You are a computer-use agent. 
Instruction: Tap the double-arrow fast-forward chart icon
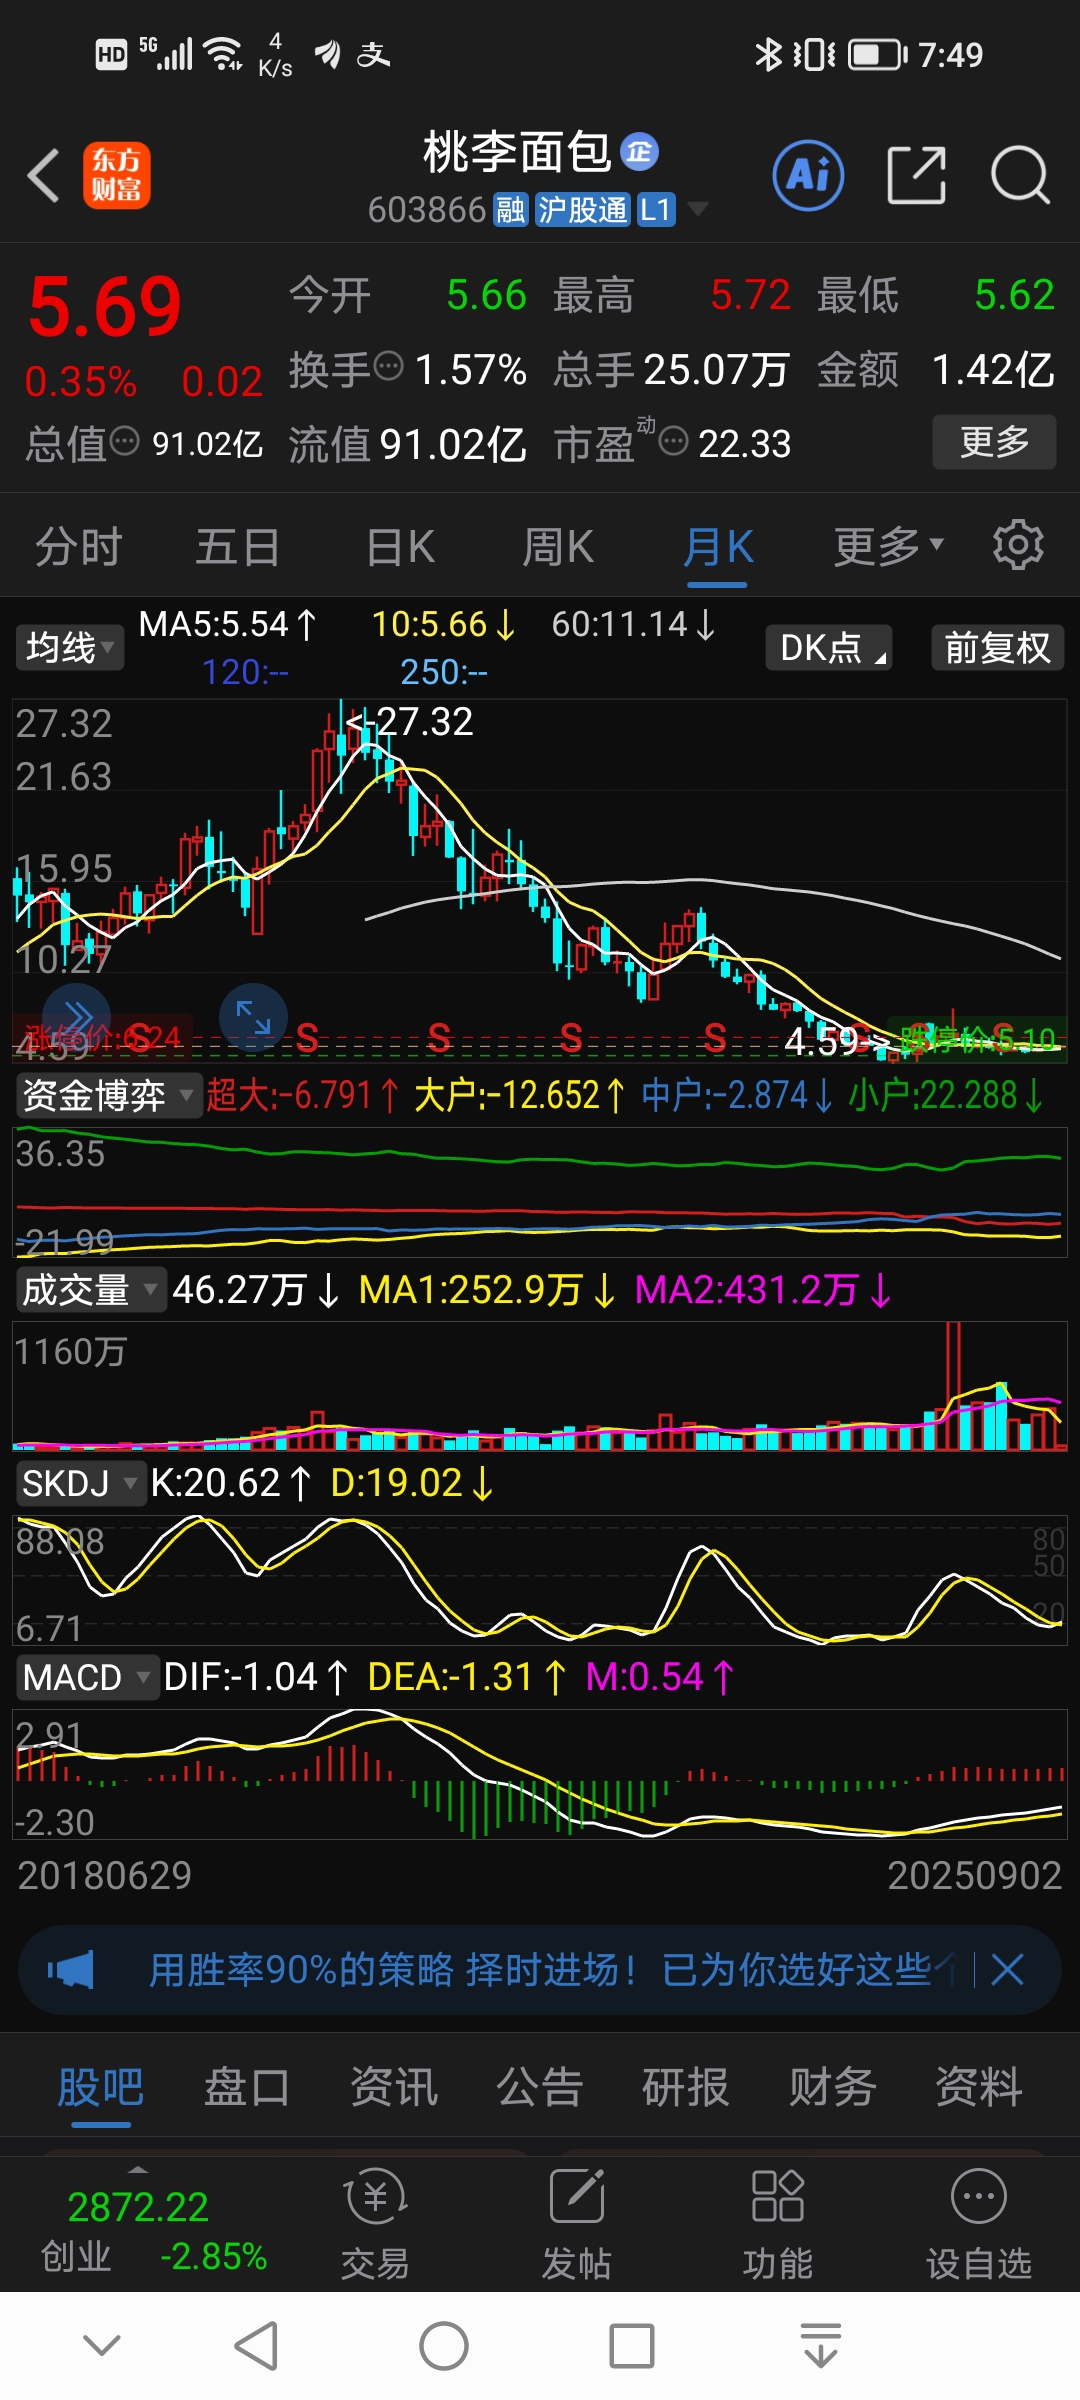[77, 1018]
